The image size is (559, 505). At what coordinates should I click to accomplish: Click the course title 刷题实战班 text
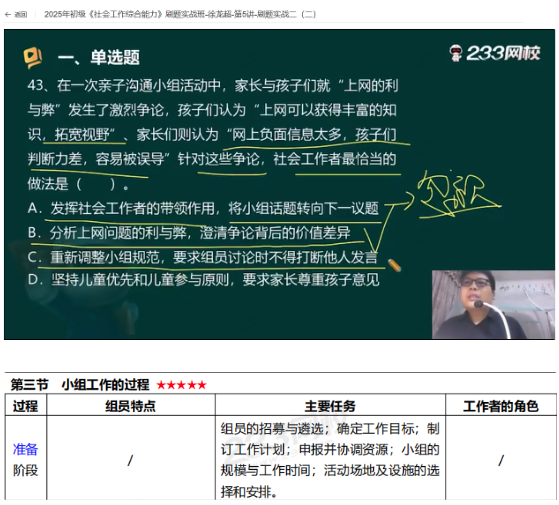click(x=180, y=15)
